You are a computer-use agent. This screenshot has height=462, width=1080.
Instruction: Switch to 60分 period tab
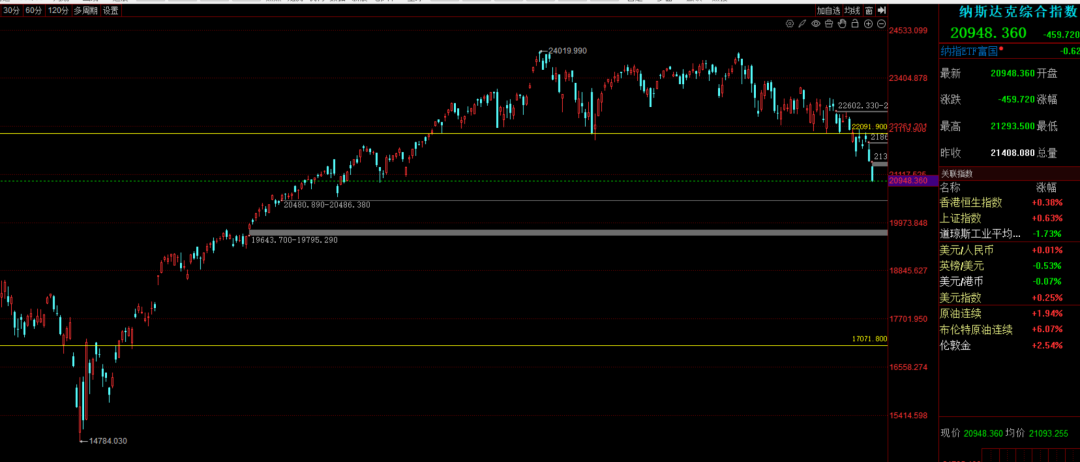[33, 10]
